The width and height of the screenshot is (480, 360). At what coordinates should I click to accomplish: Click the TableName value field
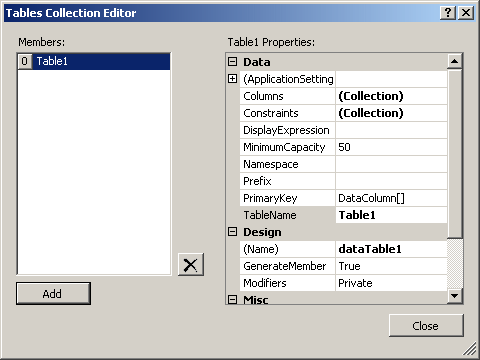point(391,215)
